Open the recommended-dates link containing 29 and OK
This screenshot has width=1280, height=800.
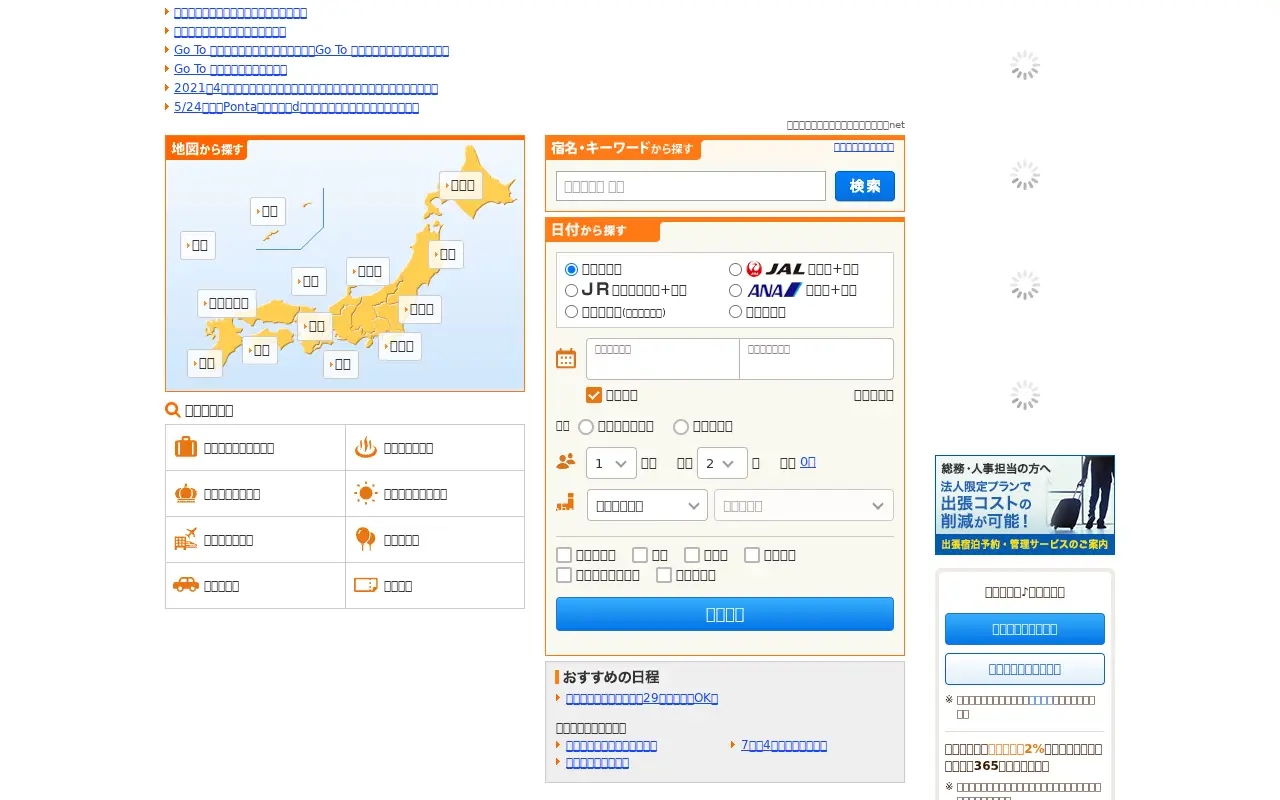[642, 698]
